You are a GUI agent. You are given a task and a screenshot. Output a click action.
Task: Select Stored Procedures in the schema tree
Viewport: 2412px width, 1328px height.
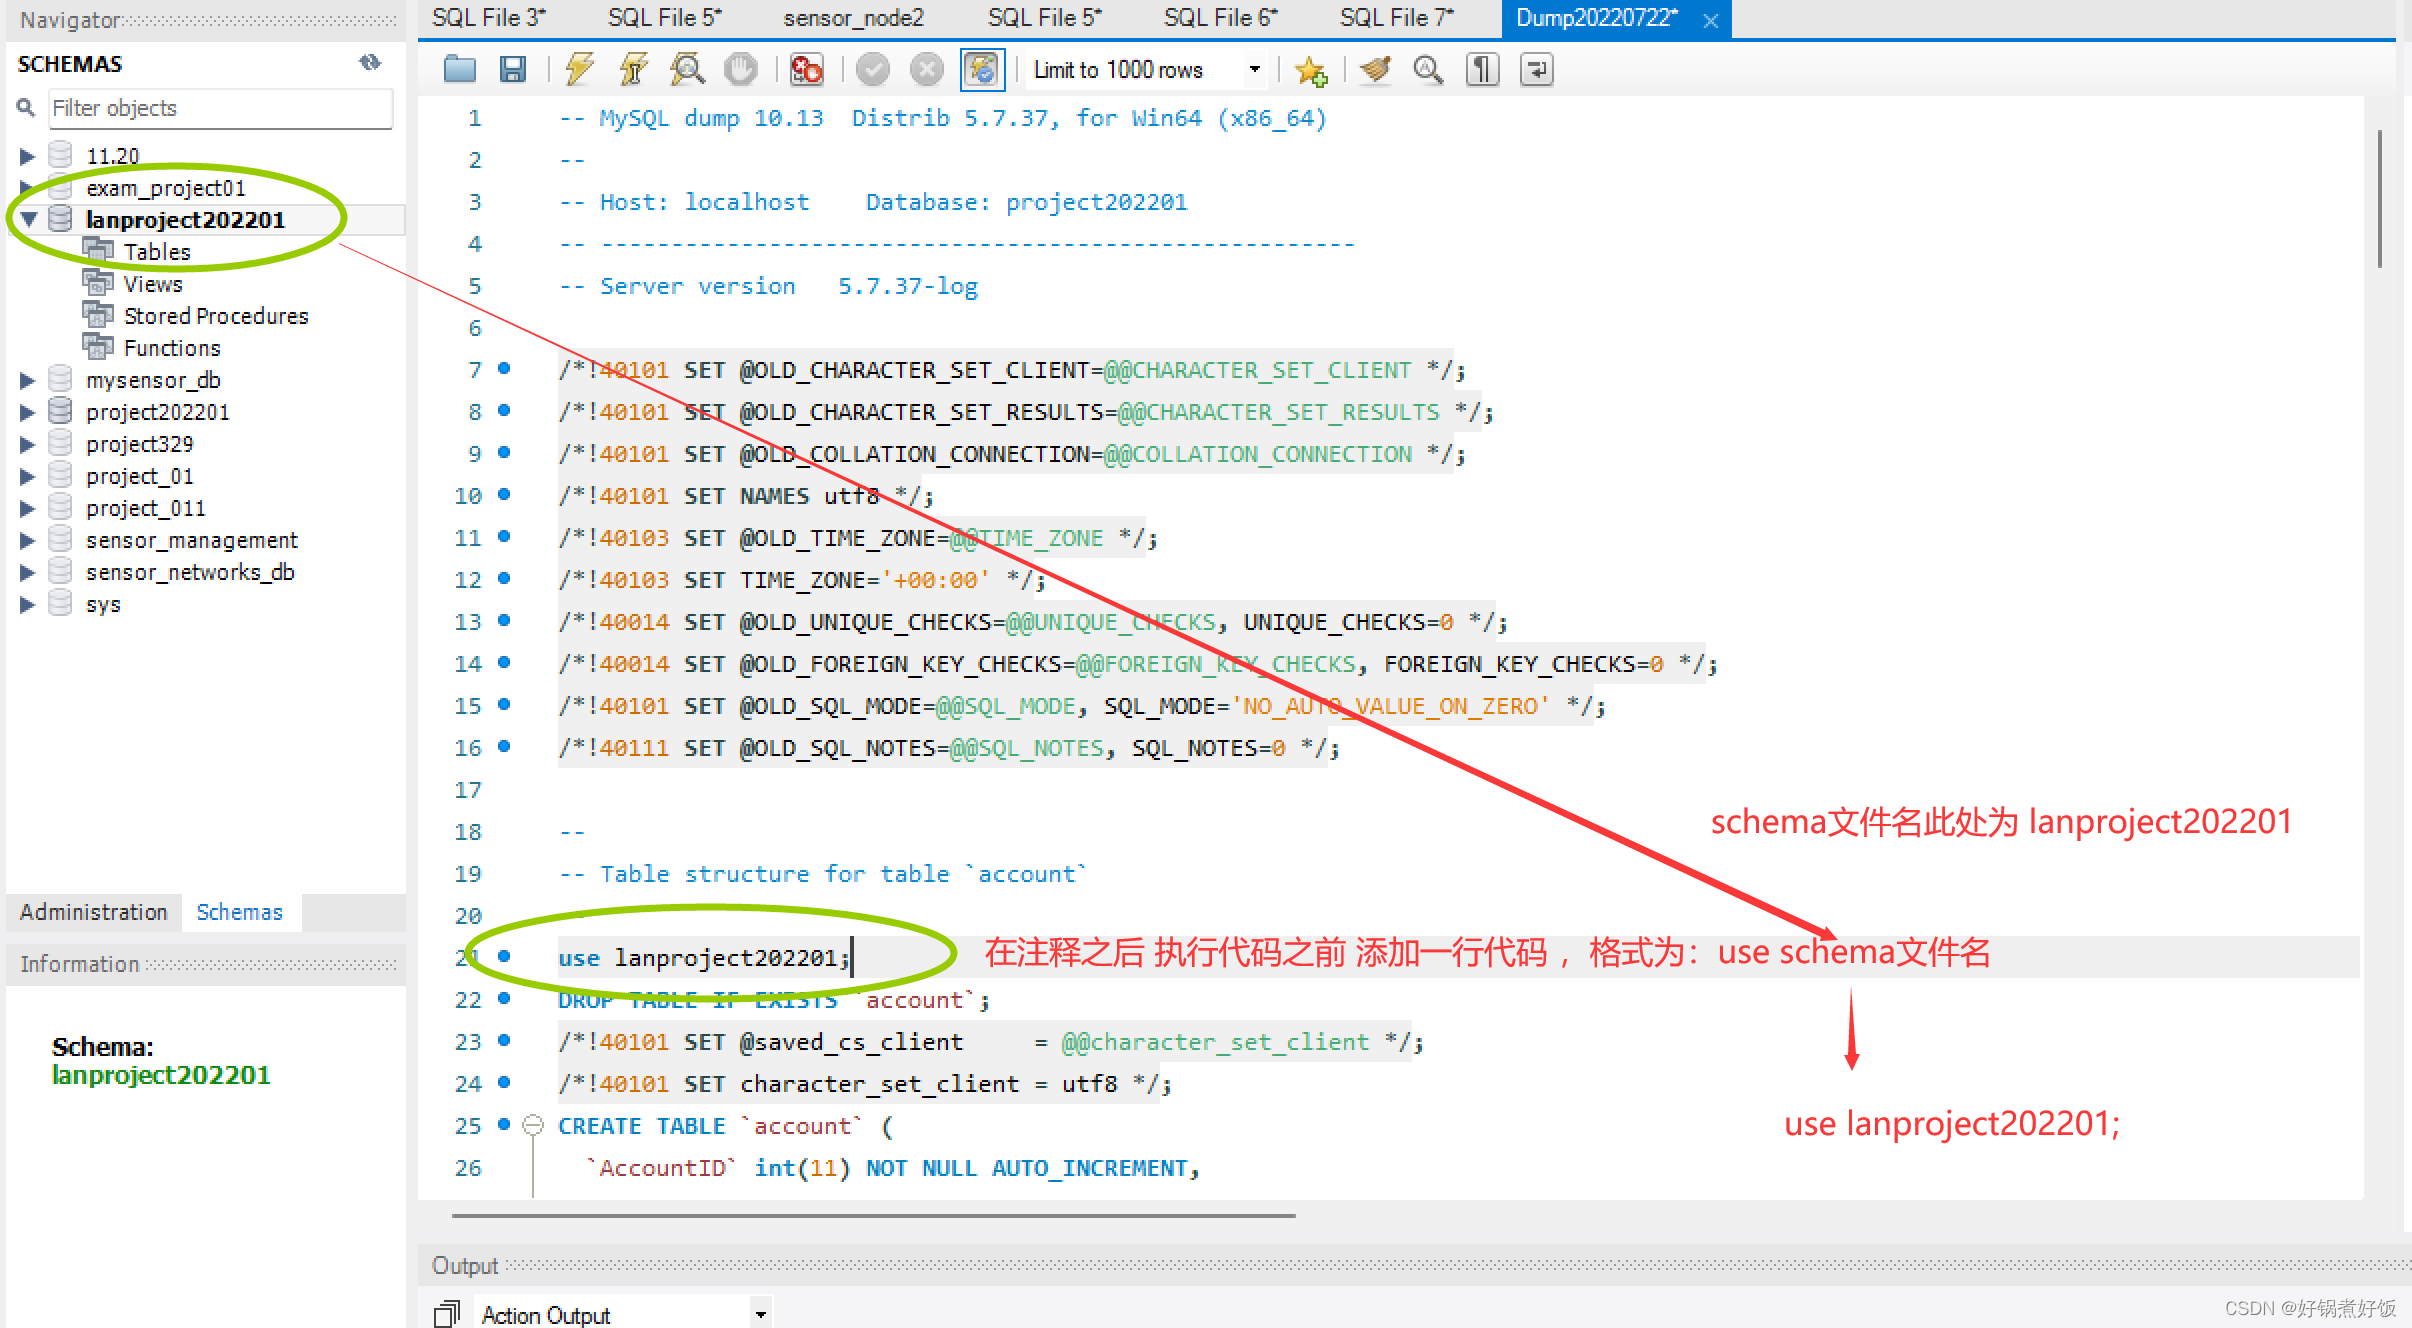(215, 316)
